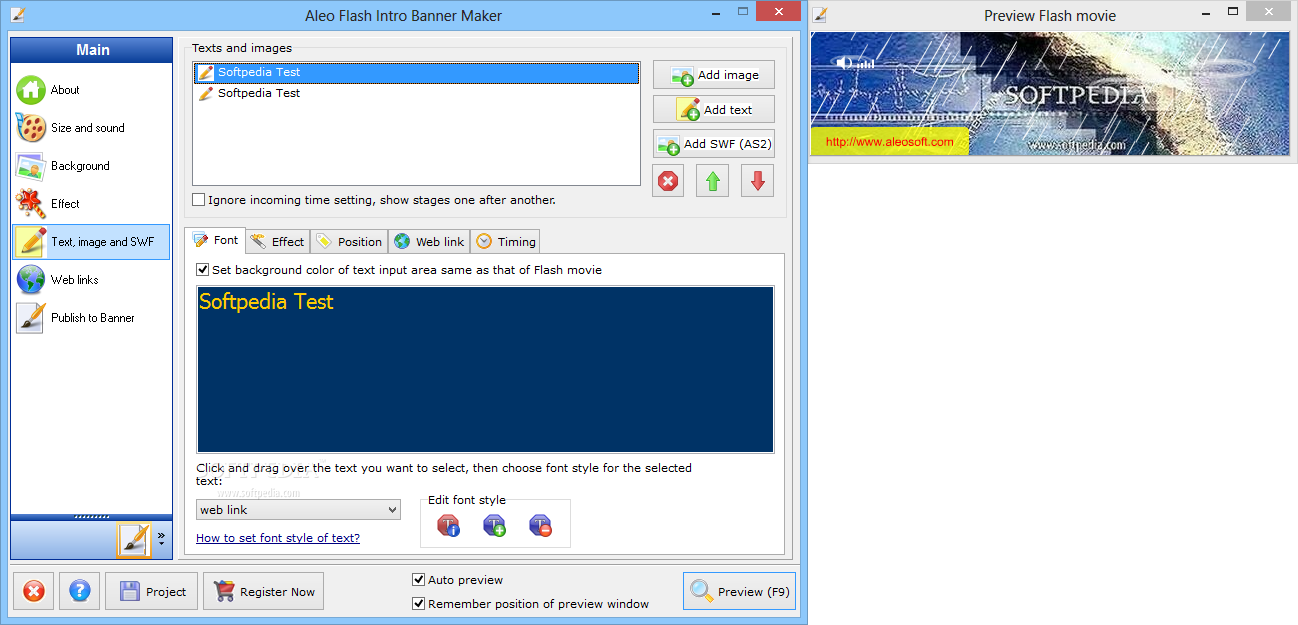
Task: Click the Add image button
Action: click(x=714, y=75)
